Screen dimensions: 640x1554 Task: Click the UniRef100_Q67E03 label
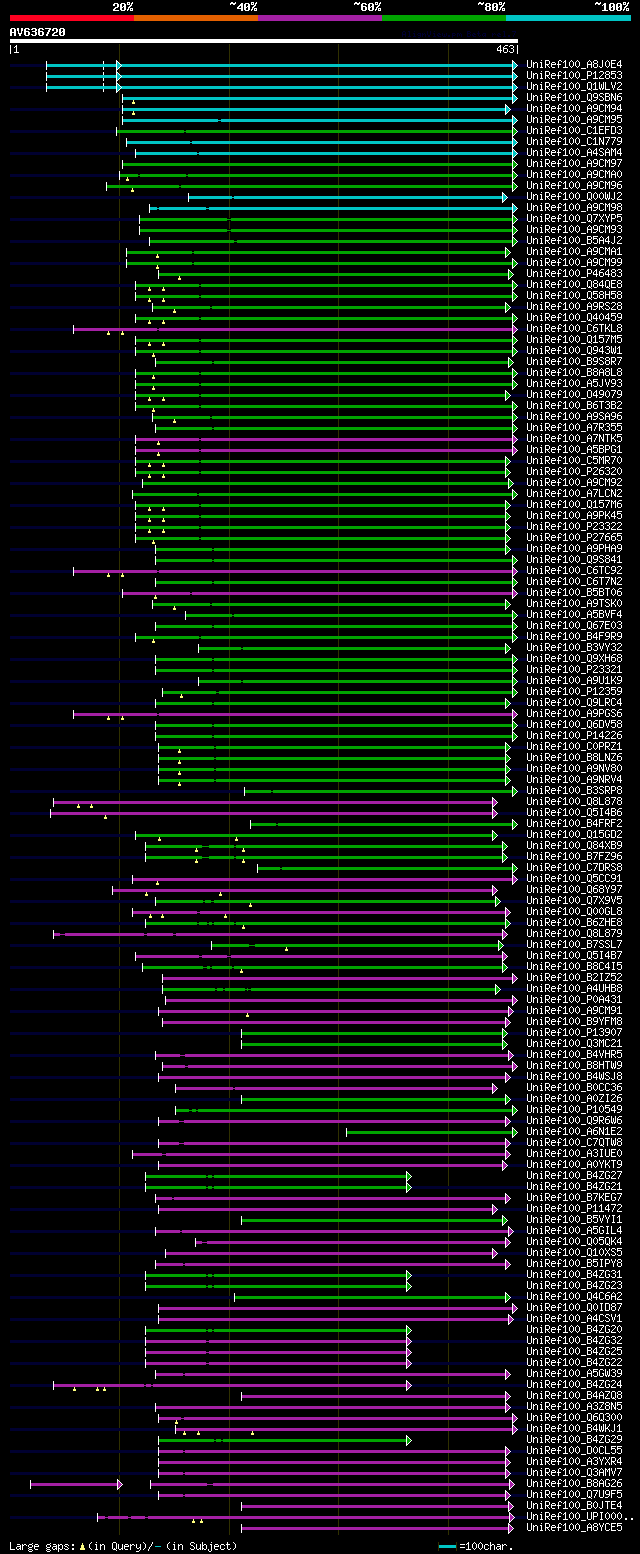point(574,625)
